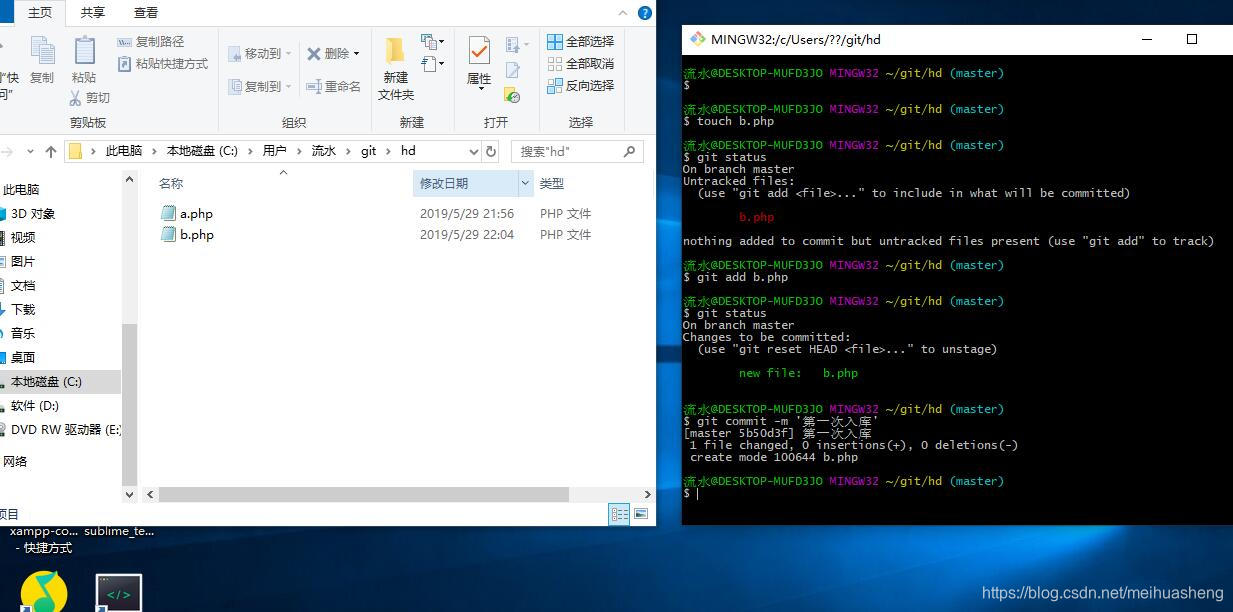Screen dimensions: 1233x612
Task: Click the 属性 checkmark icon
Action: 479,51
